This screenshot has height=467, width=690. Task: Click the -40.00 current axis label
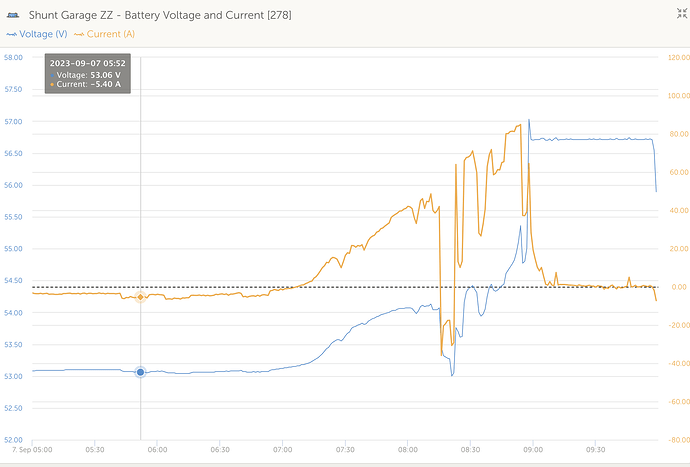(678, 364)
